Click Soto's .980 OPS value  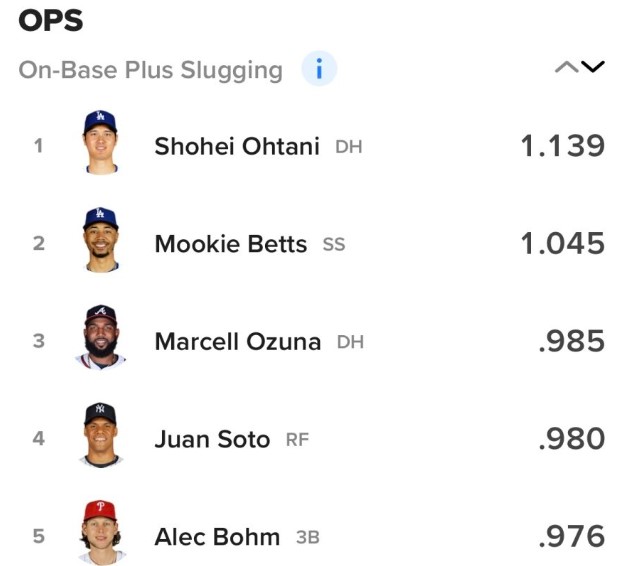(572, 439)
